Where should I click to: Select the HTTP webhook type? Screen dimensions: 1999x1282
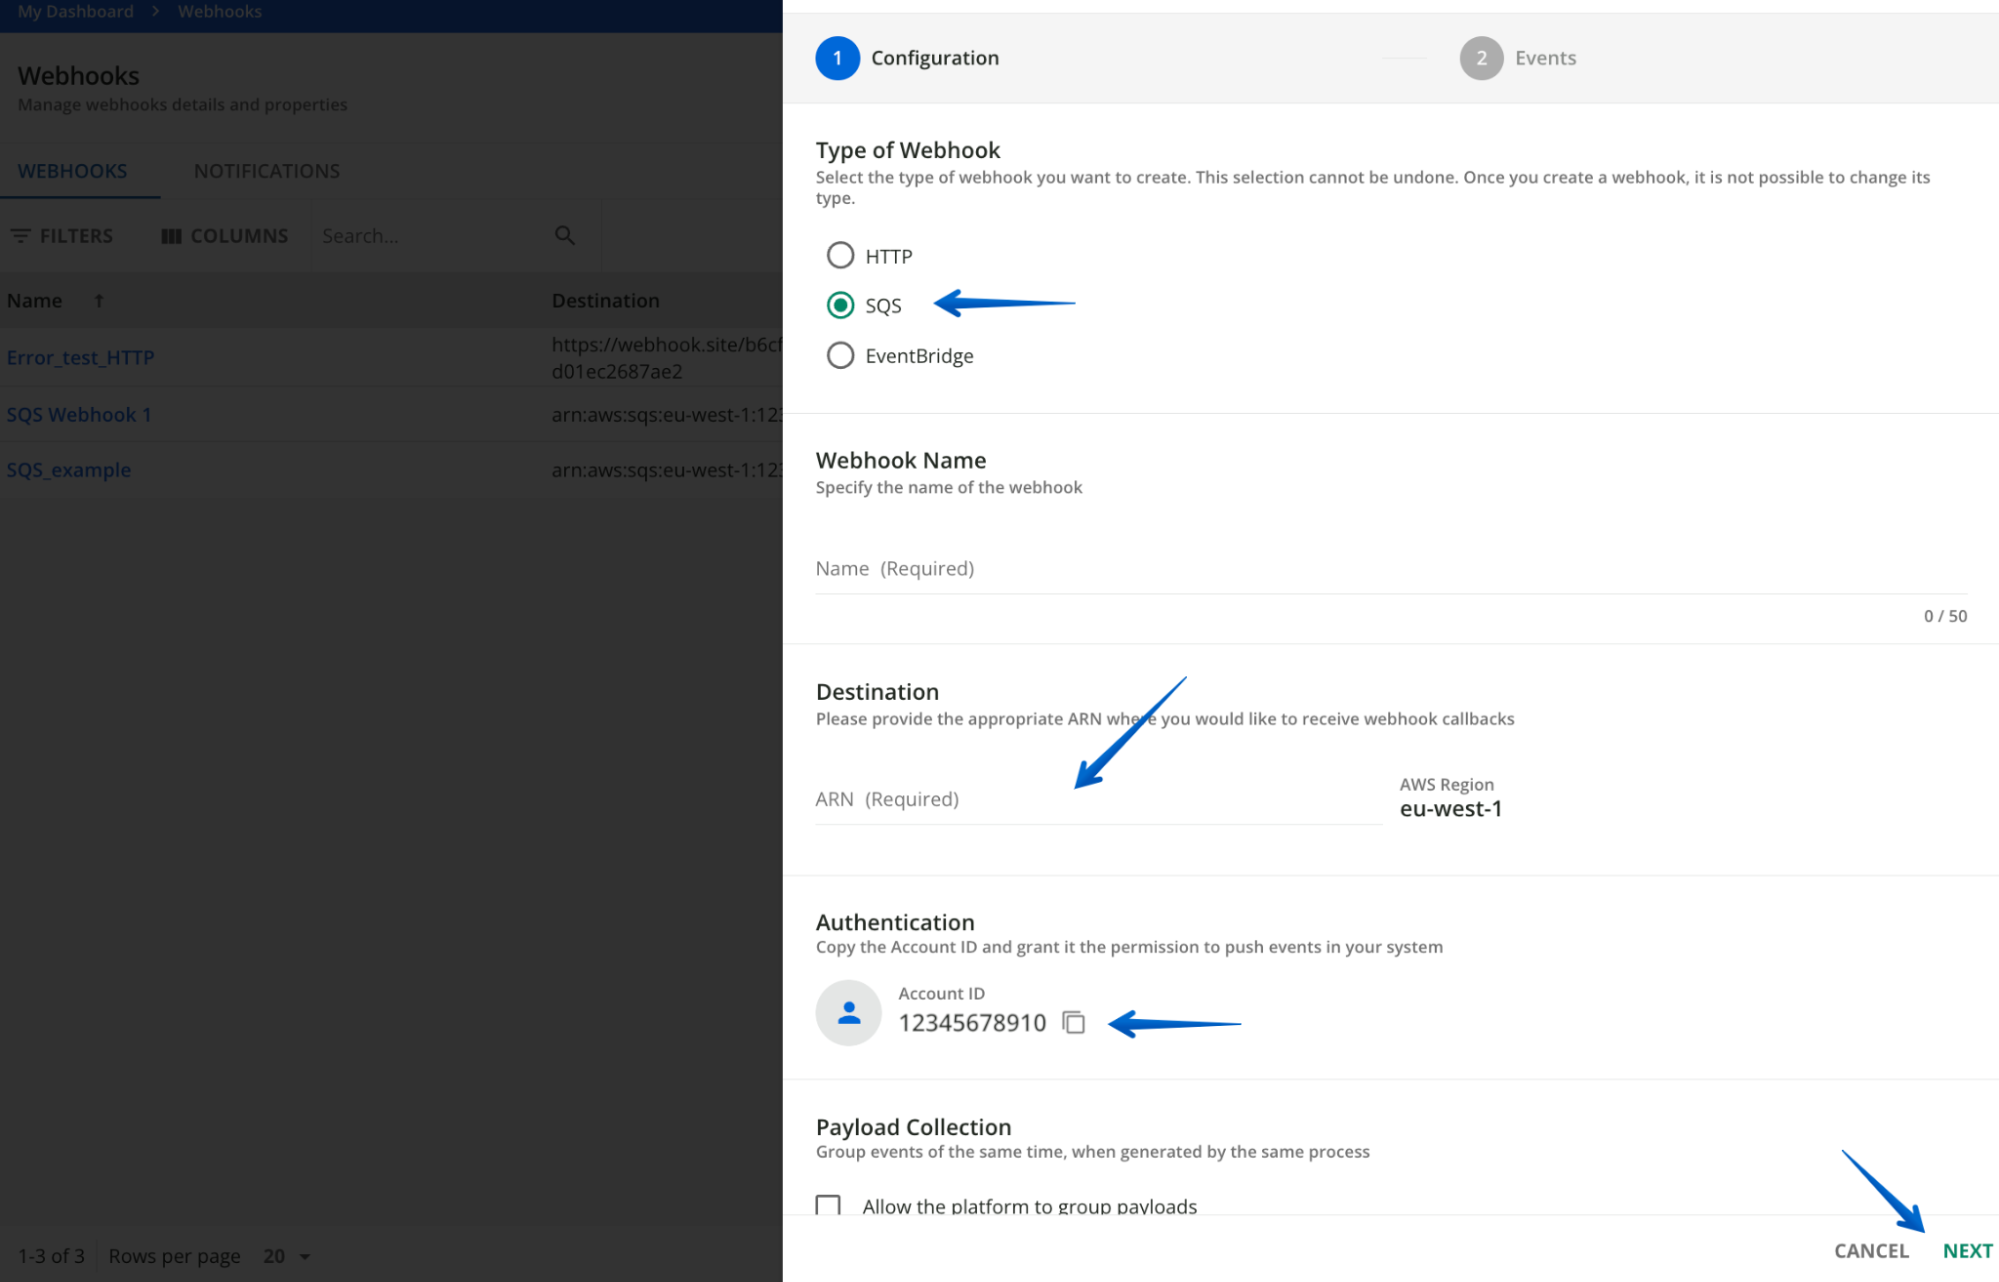(840, 255)
